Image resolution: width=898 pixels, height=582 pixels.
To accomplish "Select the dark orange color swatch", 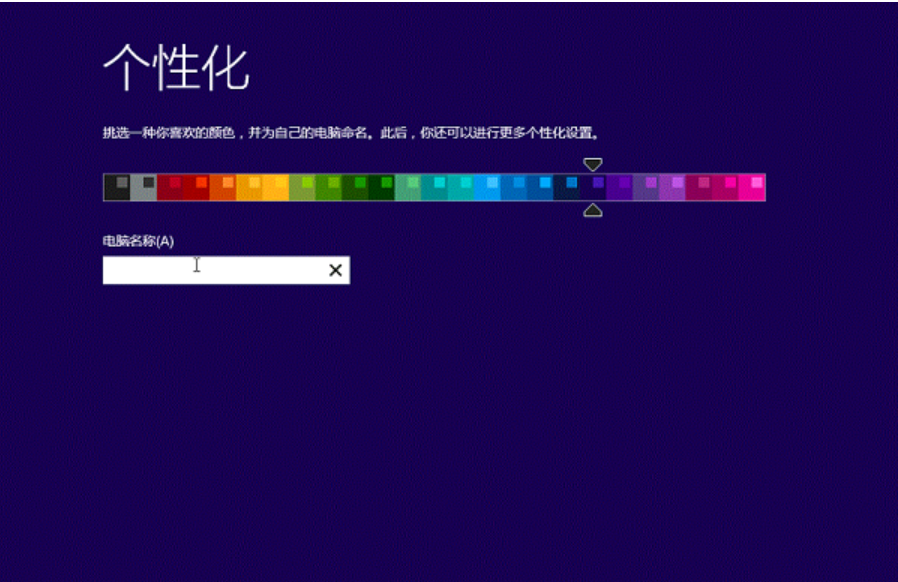I will [x=223, y=187].
